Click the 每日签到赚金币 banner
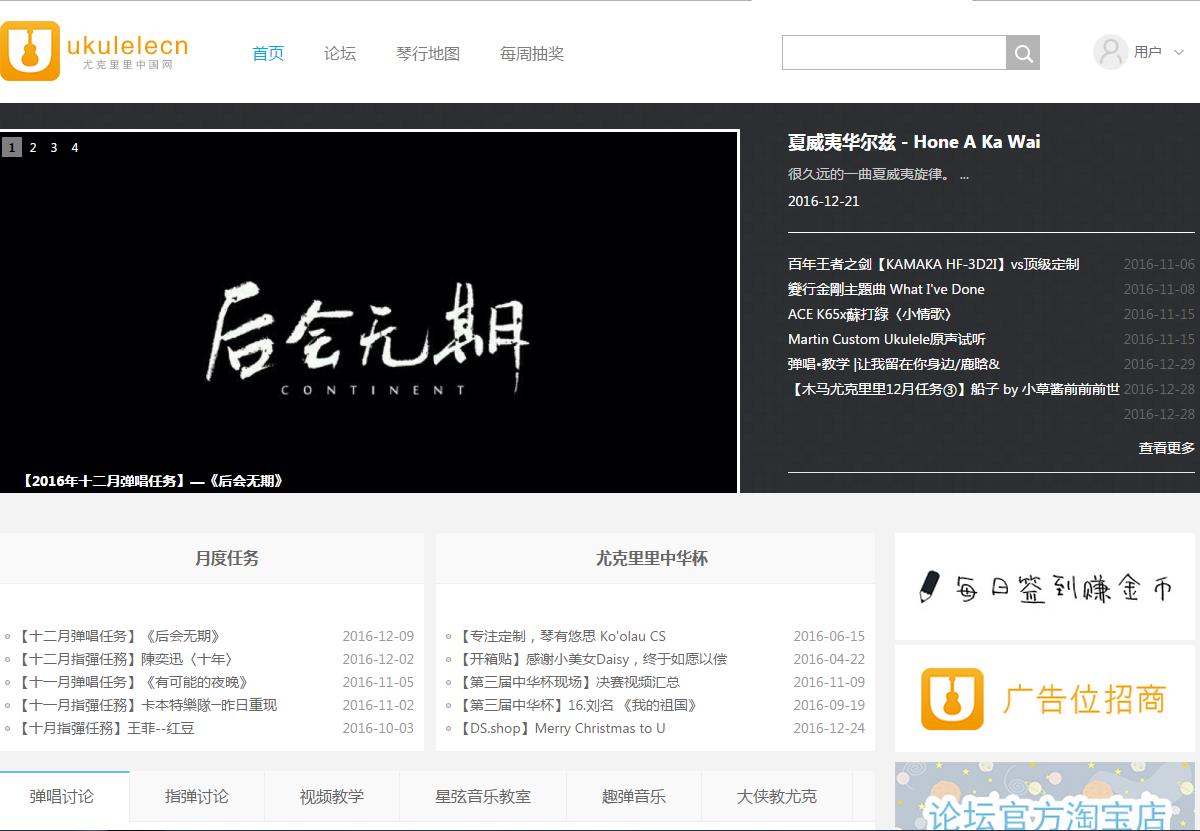The image size is (1200, 831). [1045, 586]
